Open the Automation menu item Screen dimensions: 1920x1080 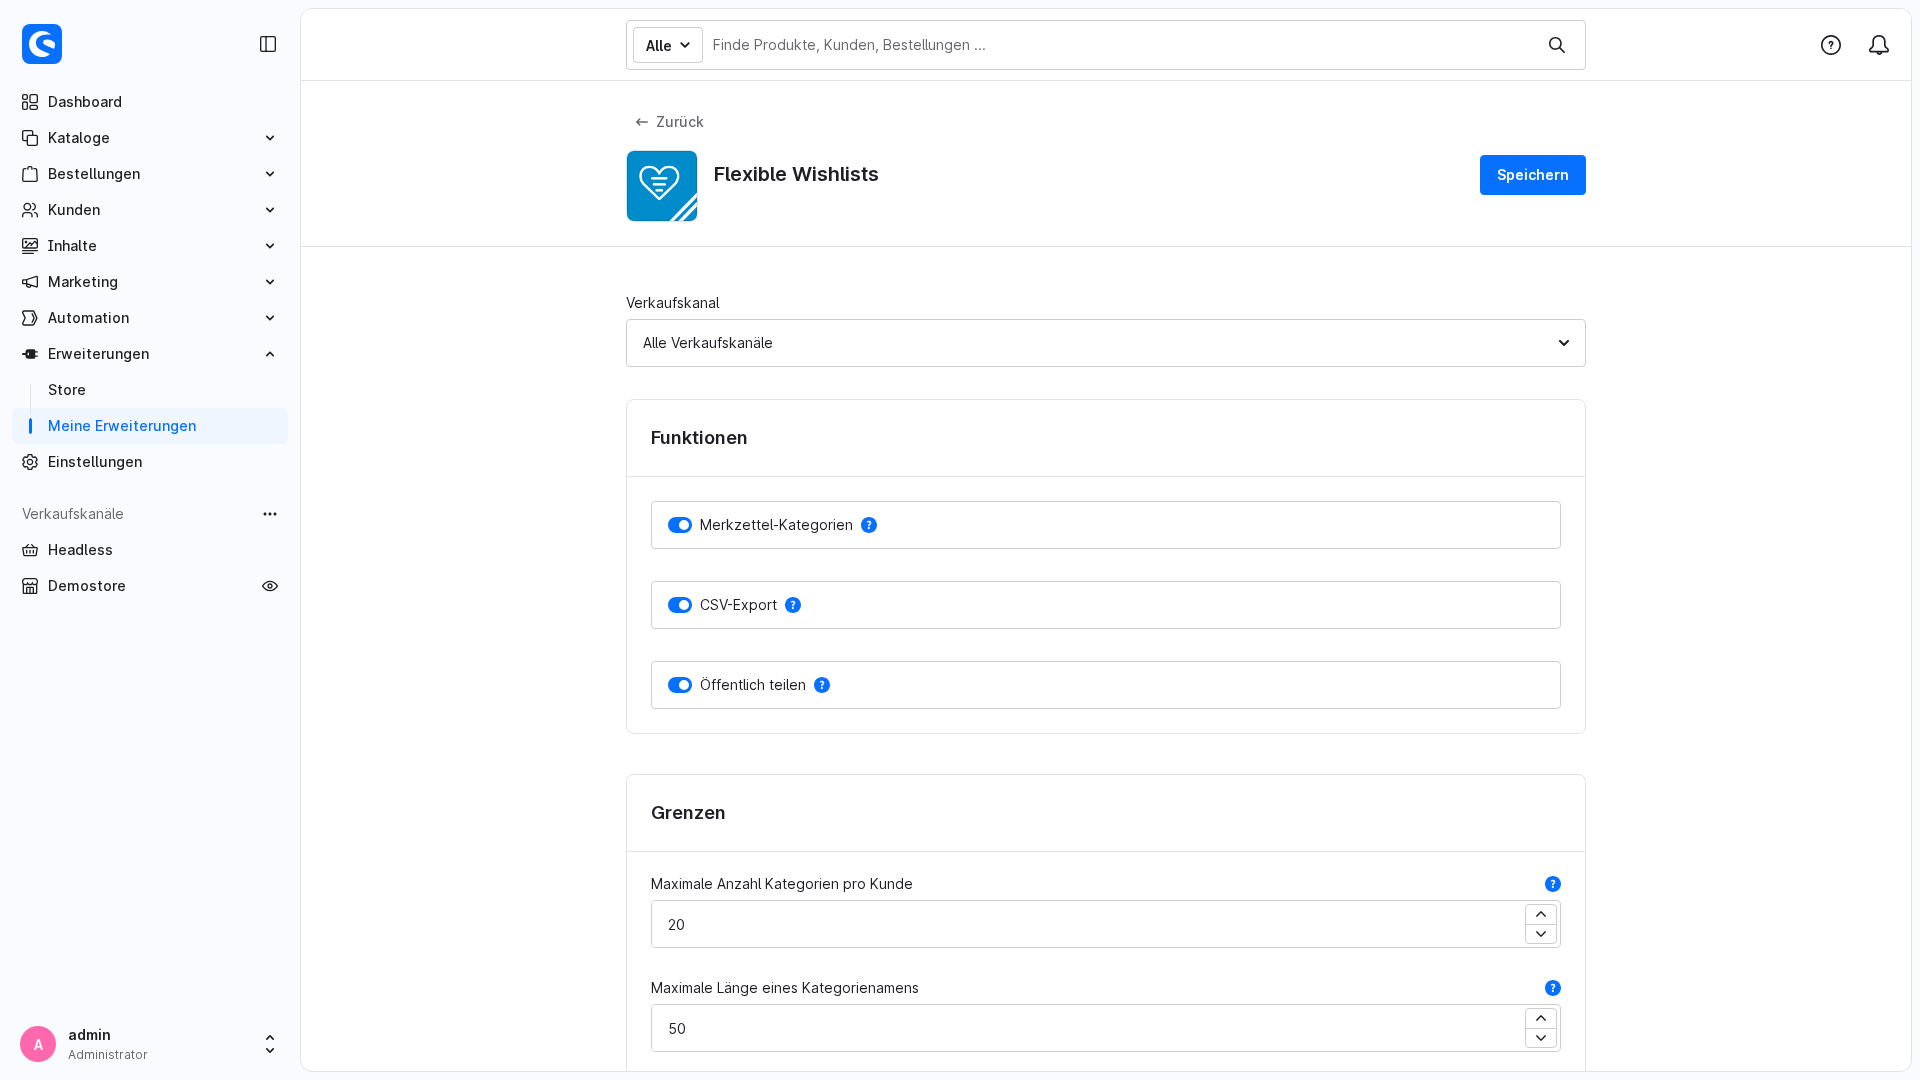pos(150,318)
